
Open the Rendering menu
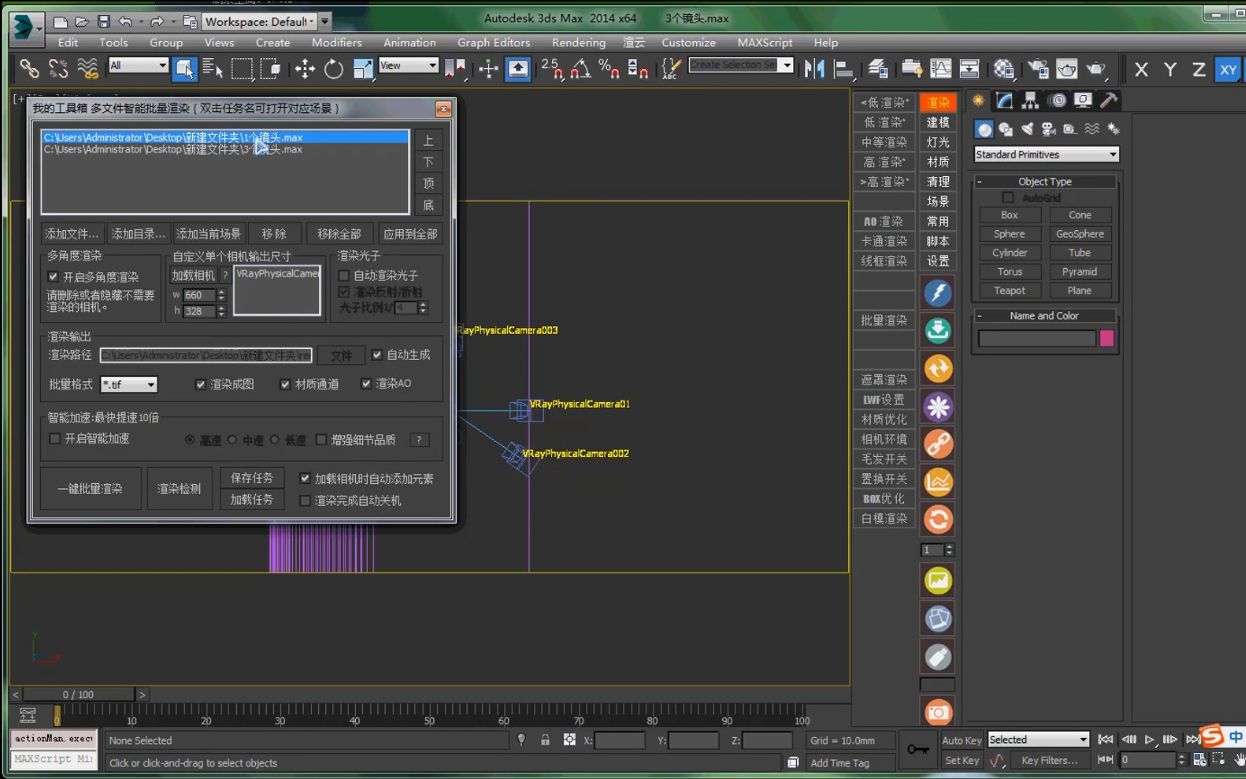pyautogui.click(x=578, y=43)
